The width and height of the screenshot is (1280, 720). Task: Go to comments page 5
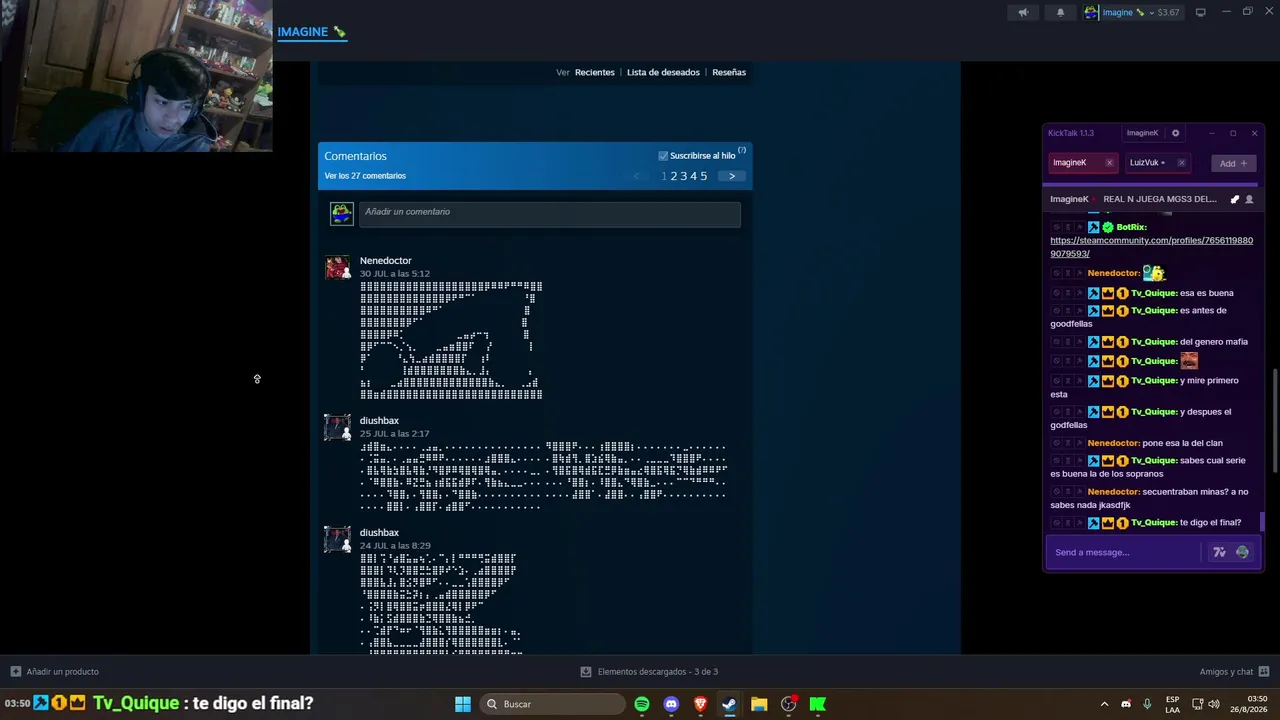click(x=703, y=176)
